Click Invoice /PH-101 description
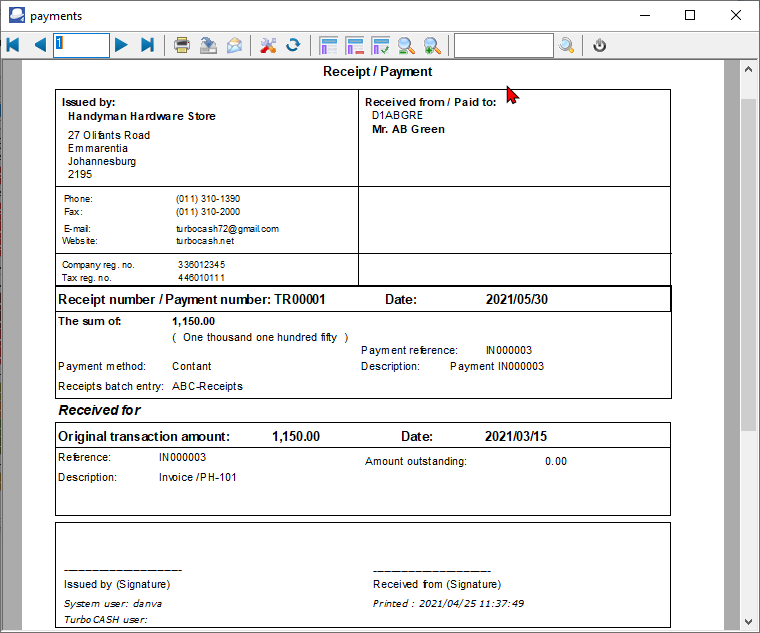Viewport: 760px width, 633px height. (198, 477)
